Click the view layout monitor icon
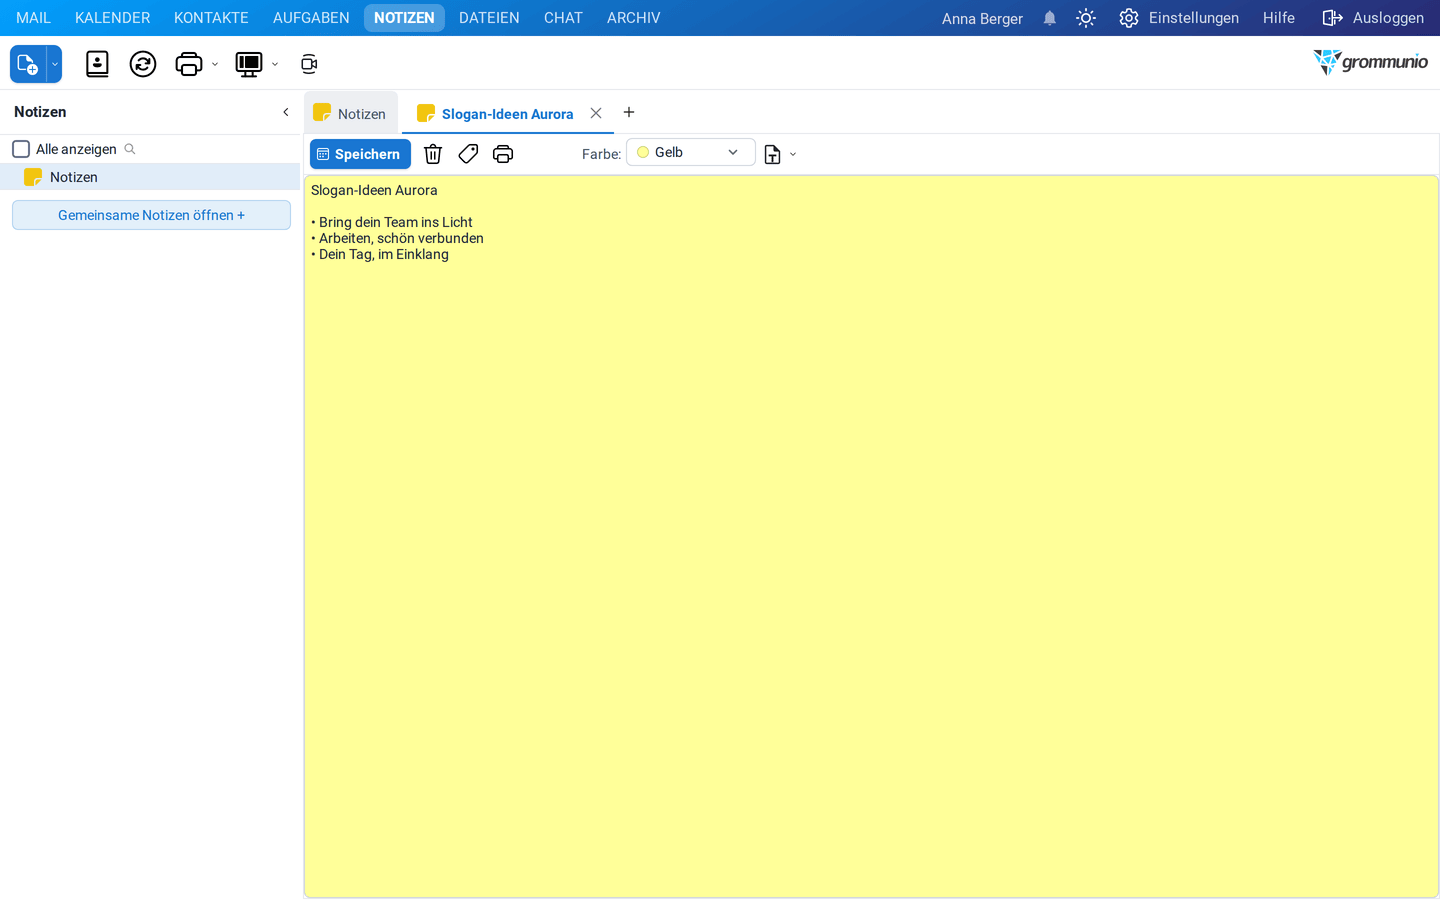 coord(248,64)
